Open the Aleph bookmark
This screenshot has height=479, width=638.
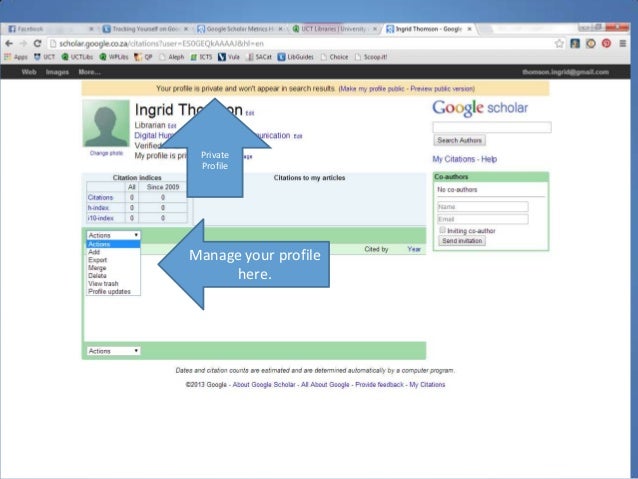pos(172,57)
